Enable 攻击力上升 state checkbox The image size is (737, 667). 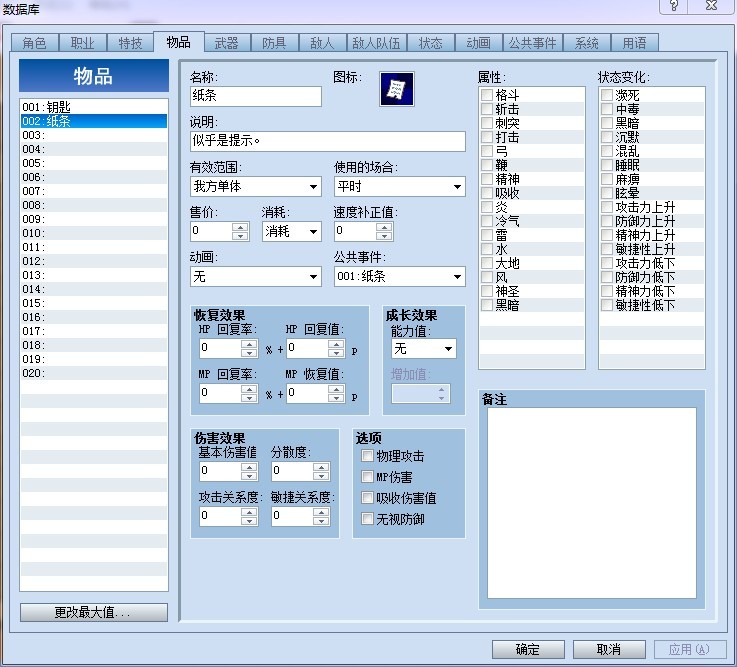click(x=607, y=207)
